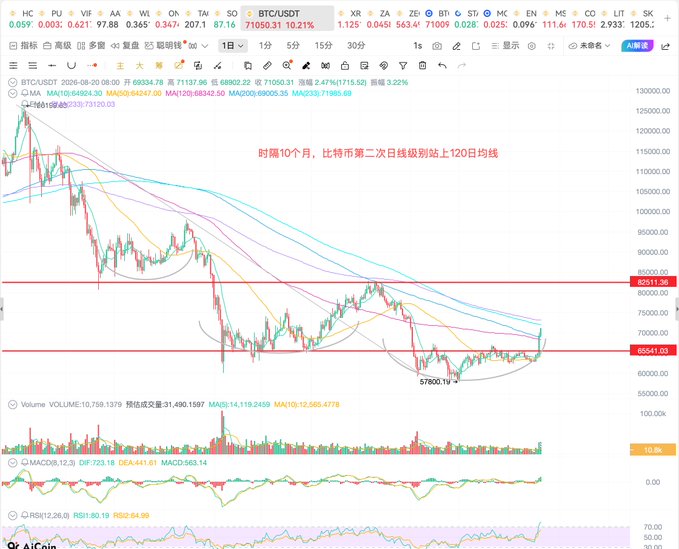Select the 15分 timeframe button
Screen dimensions: 679x549
point(323,45)
